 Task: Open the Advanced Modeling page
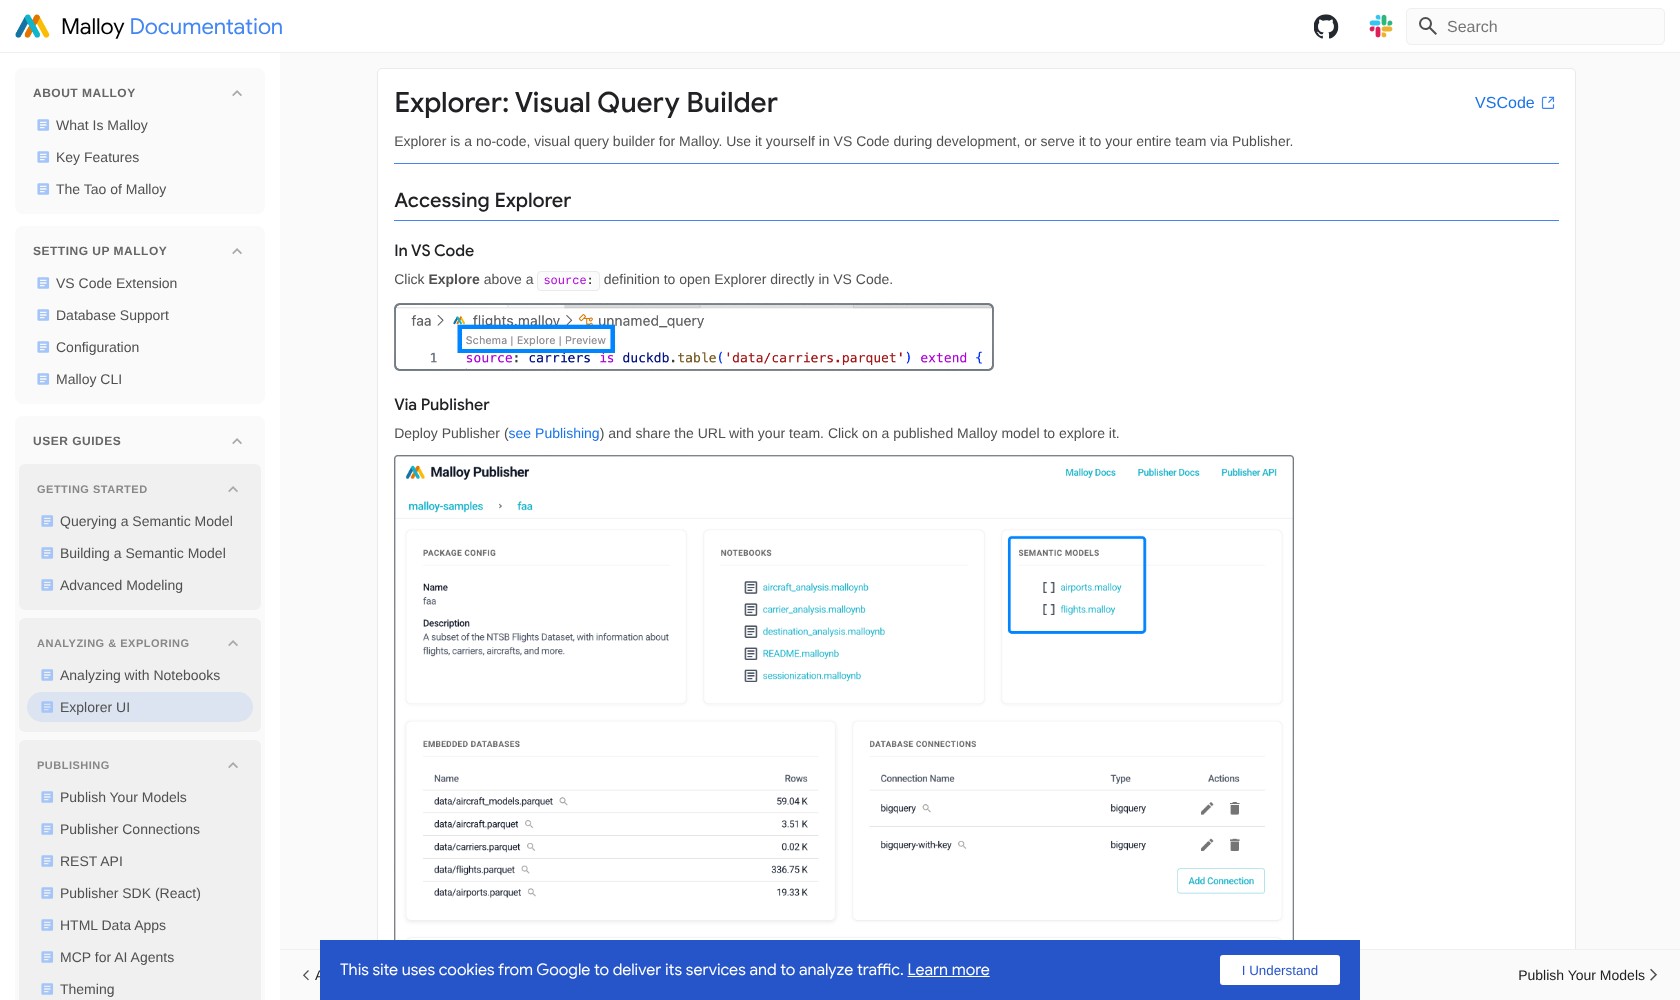[121, 585]
